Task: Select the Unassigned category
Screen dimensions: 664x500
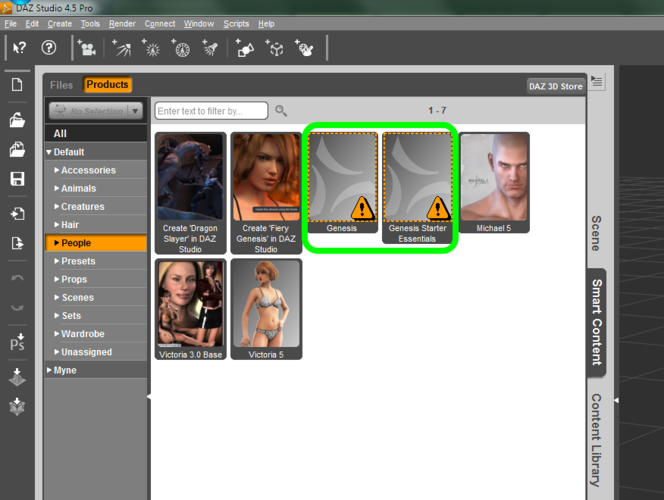Action: point(96,352)
